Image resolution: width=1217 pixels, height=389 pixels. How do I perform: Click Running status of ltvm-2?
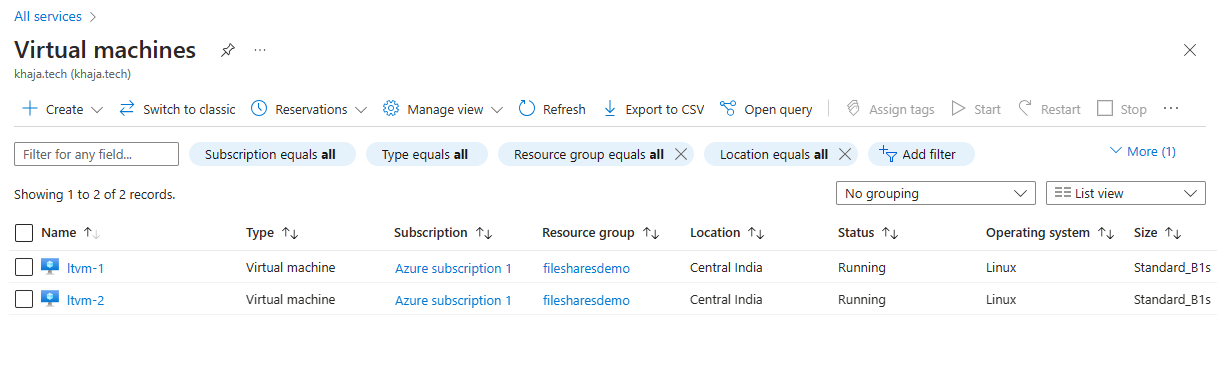click(862, 299)
